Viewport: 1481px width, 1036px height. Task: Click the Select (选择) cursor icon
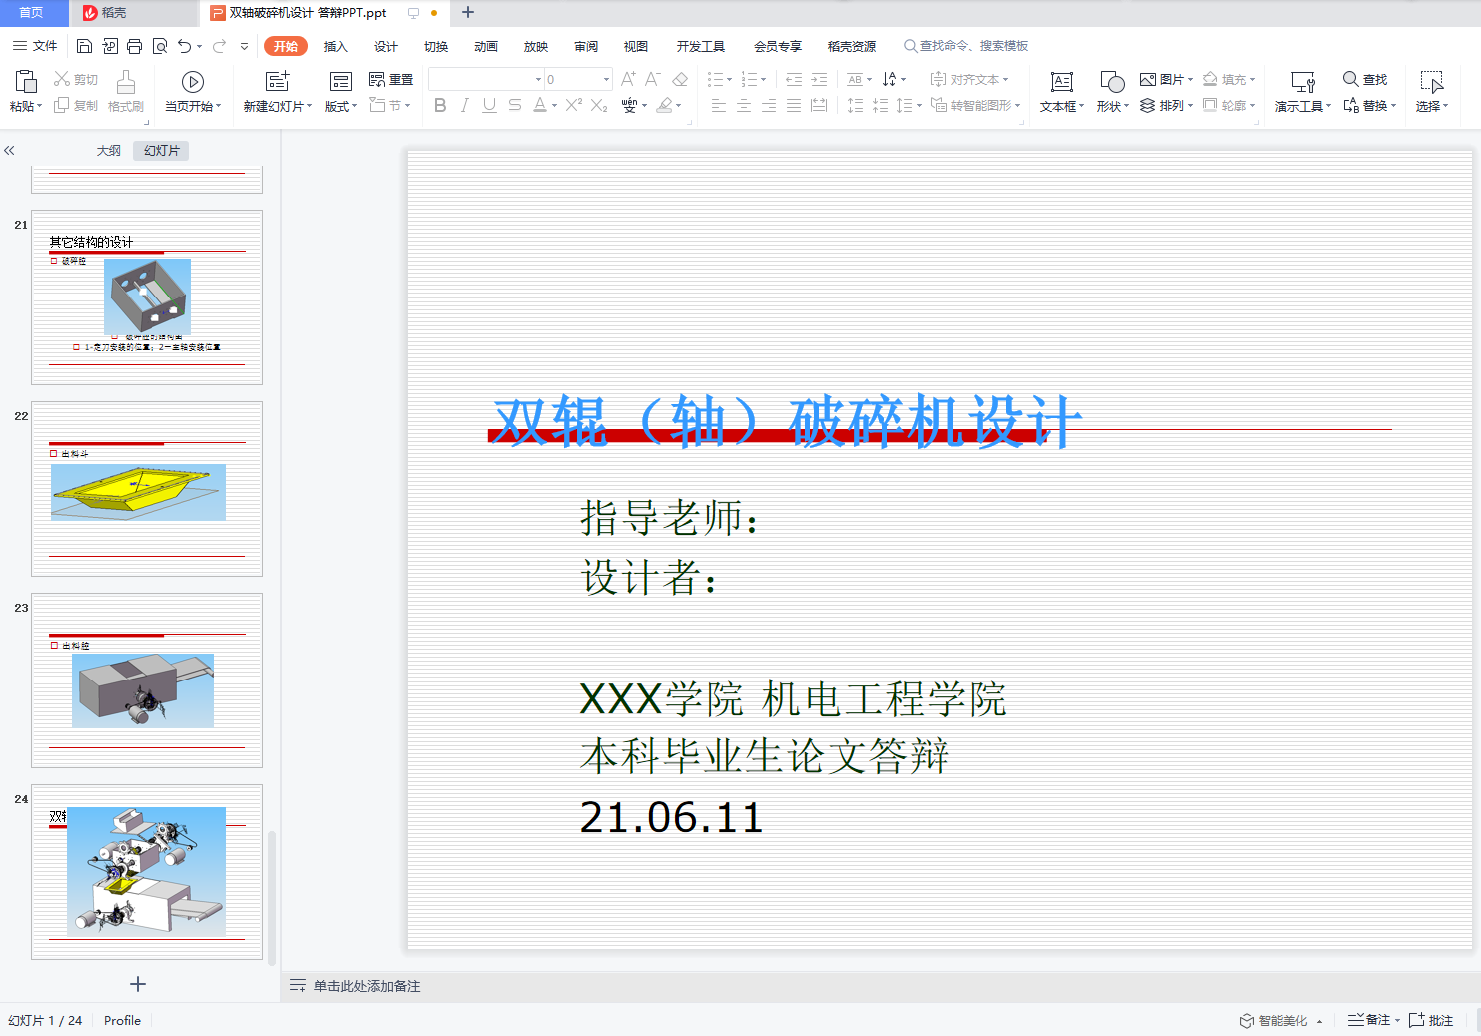pyautogui.click(x=1432, y=82)
